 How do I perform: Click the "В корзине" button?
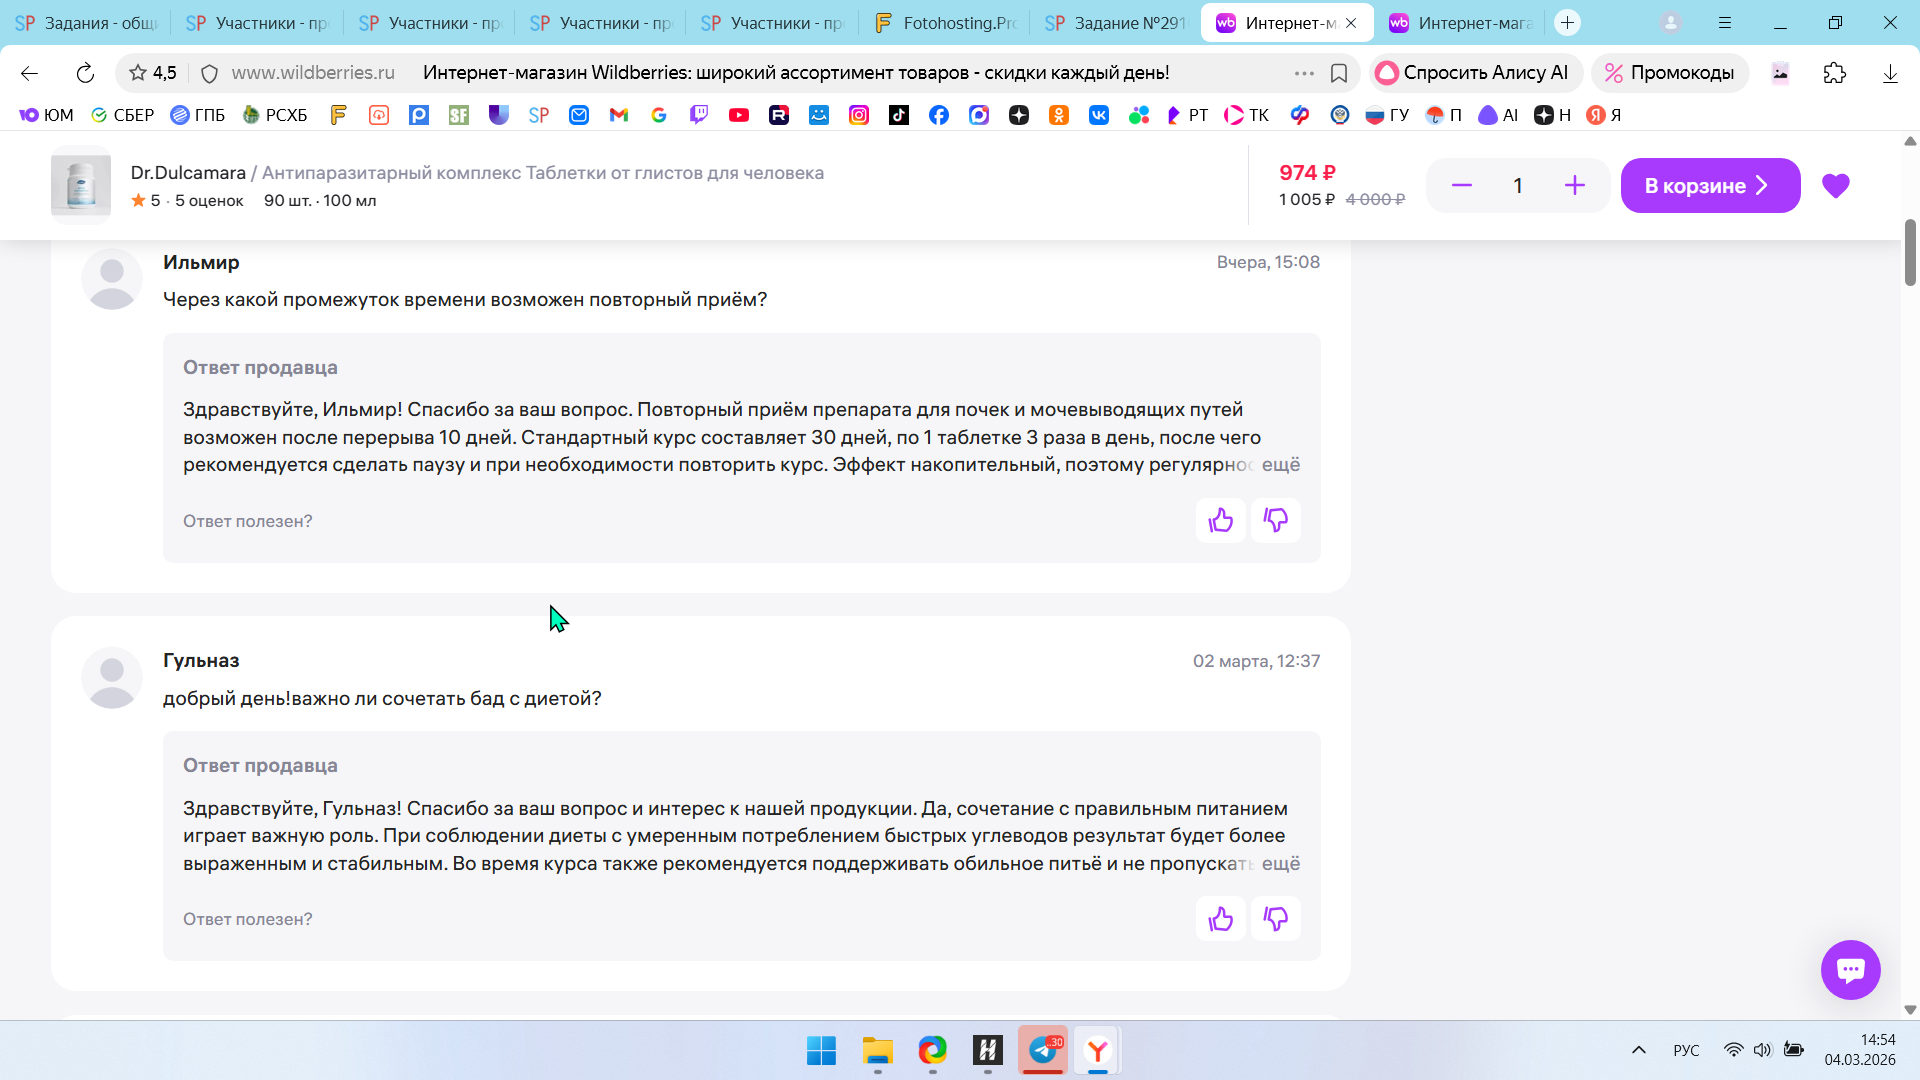[1709, 186]
